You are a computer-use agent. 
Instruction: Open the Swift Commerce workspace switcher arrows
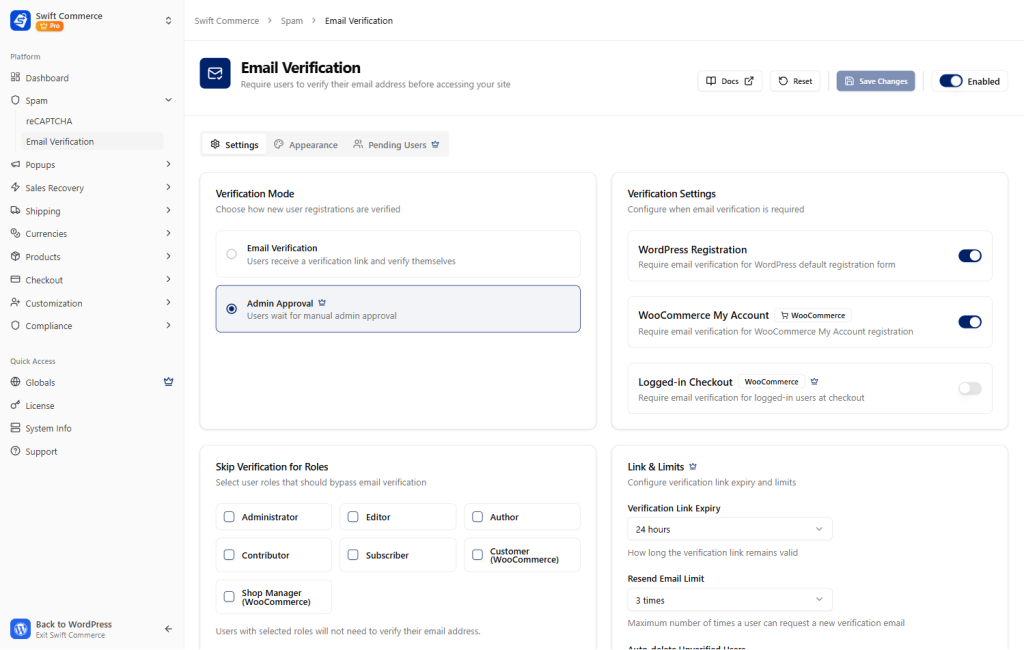coord(168,20)
